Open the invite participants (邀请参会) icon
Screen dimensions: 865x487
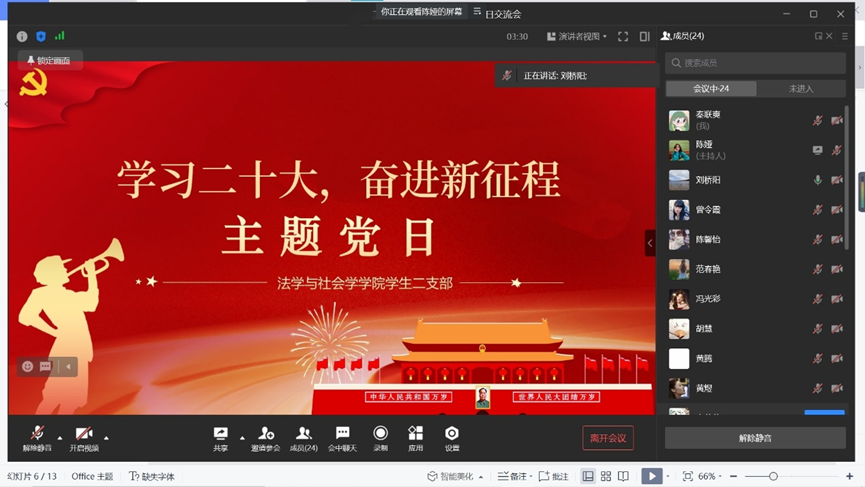pyautogui.click(x=266, y=437)
